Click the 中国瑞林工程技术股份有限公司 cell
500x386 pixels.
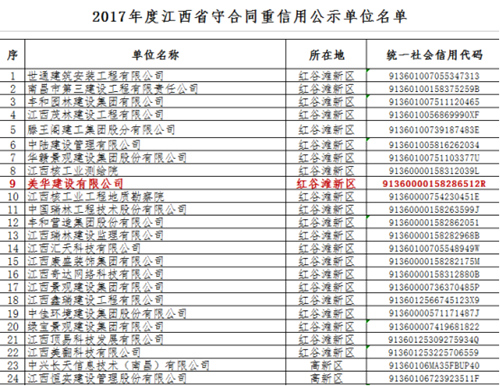155,209
